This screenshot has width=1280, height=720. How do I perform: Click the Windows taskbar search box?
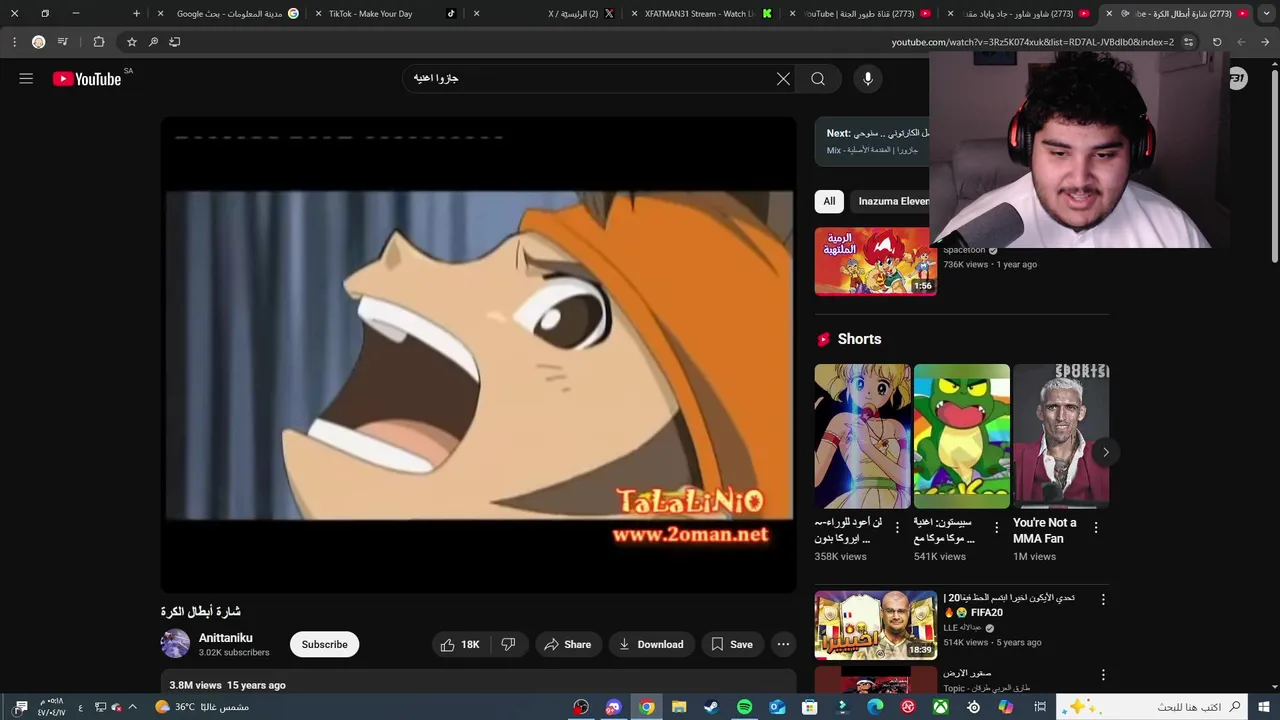coord(1153,707)
